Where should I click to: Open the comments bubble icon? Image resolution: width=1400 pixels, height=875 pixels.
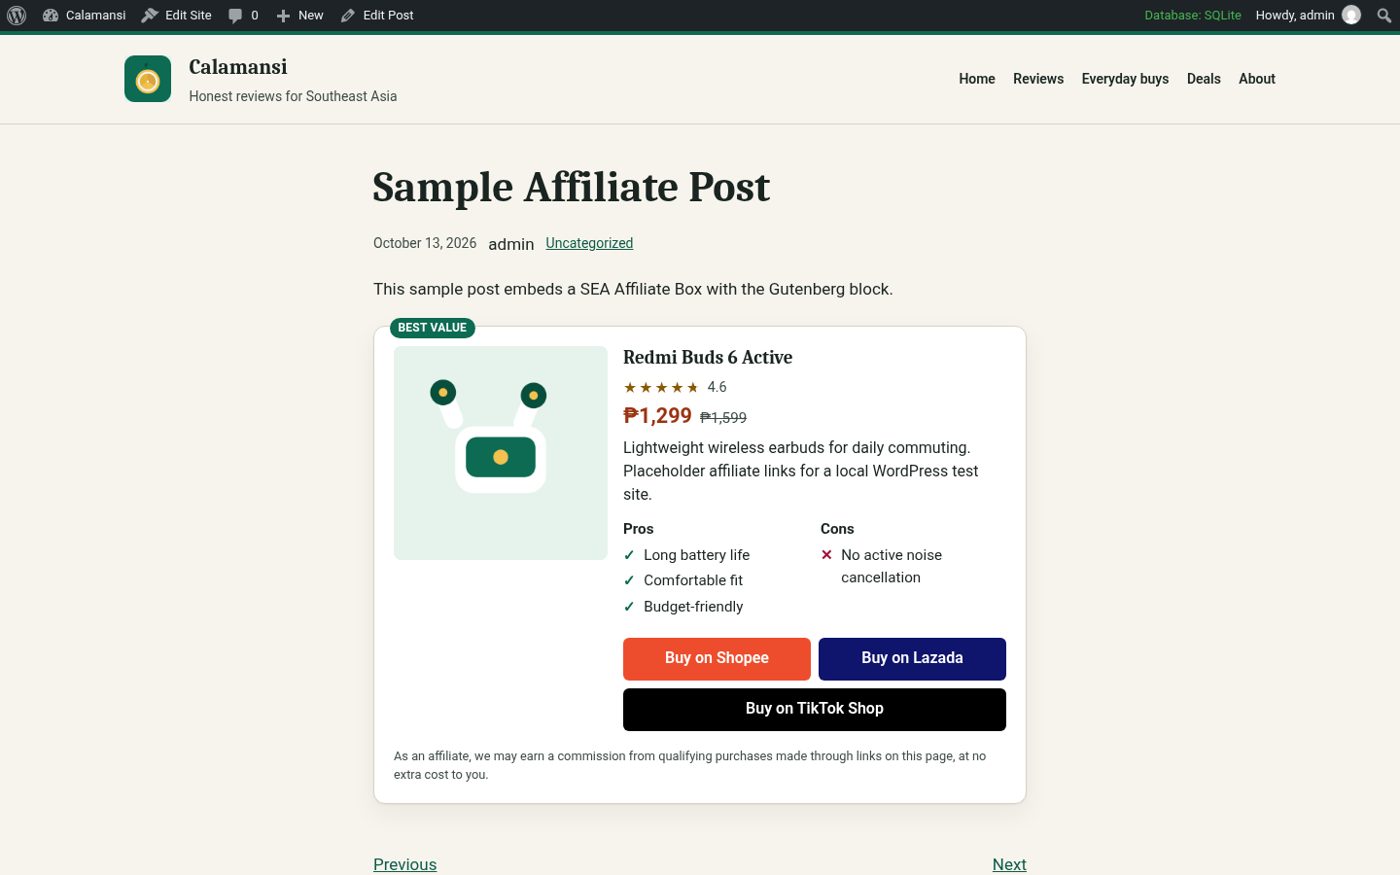point(235,16)
